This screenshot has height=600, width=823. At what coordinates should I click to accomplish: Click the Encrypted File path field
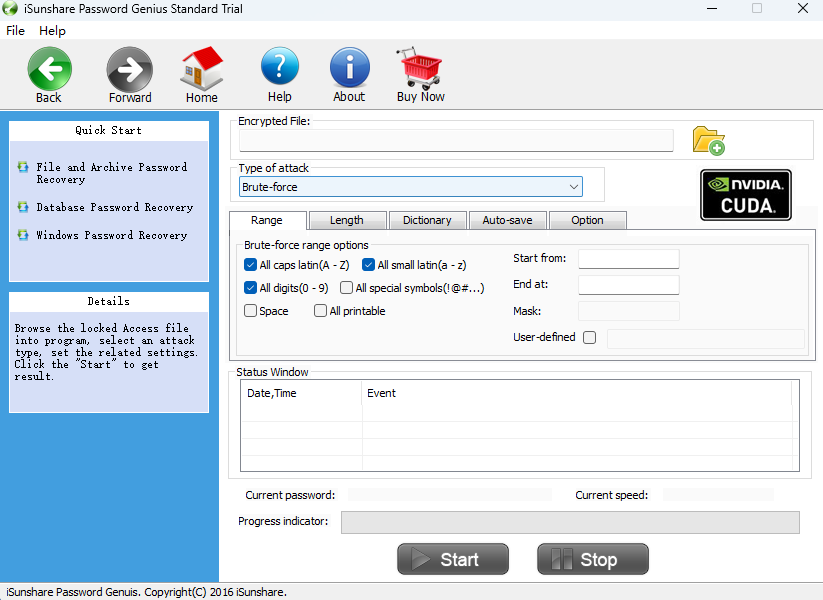[456, 140]
